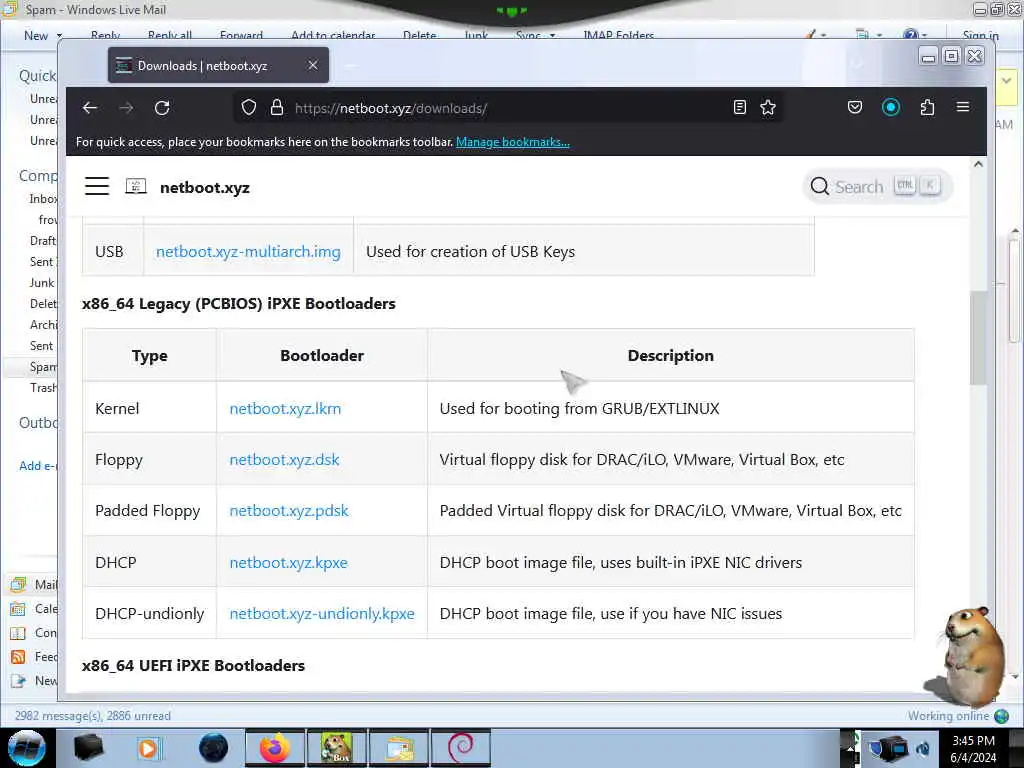This screenshot has width=1024, height=768.
Task: Download the netboot.xyz.dsk floppy image
Action: 284,460
